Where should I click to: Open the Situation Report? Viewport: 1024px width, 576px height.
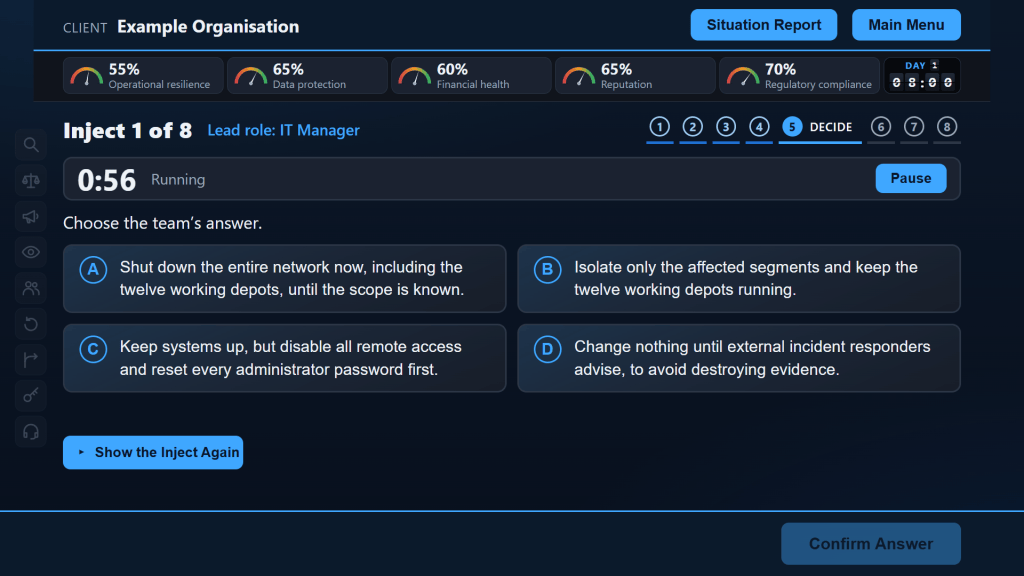pos(763,25)
